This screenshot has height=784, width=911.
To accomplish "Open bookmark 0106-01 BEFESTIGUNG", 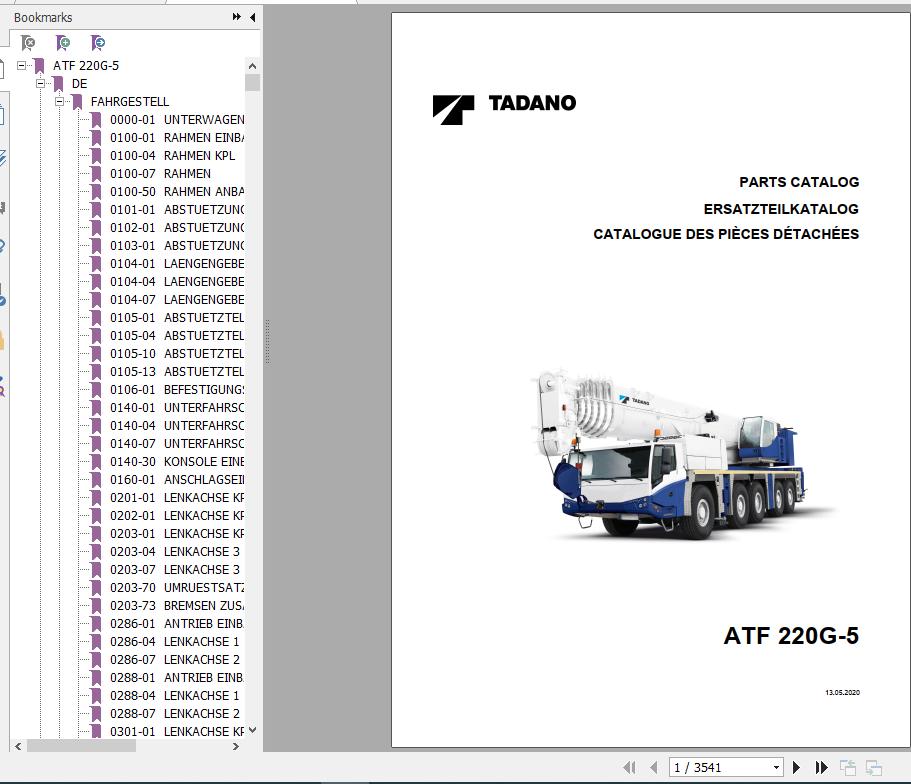I will [177, 390].
